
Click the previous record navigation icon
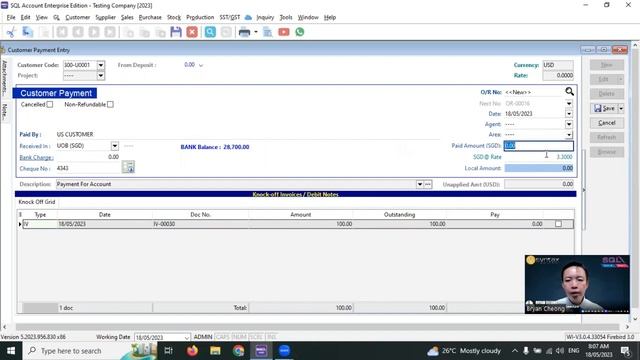point(78,32)
